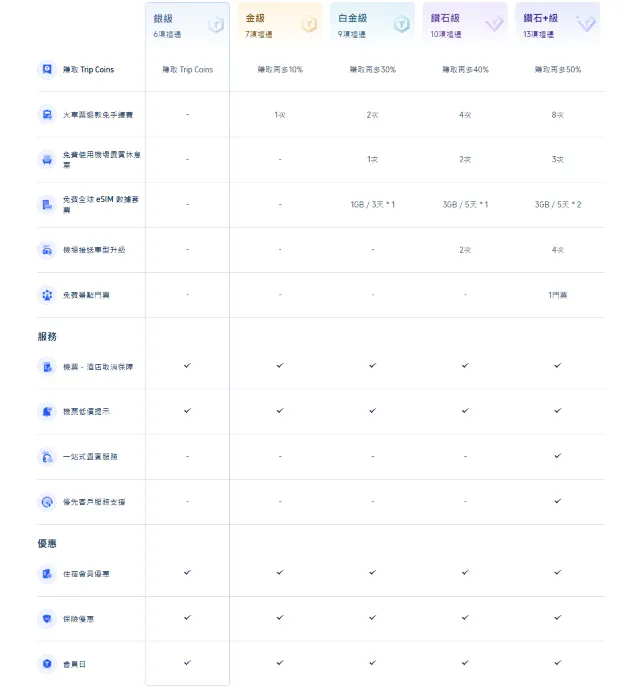Click the one-stop VIP service checkmark for Diamond Plus
Screen dimensions: 640x692
pos(558,456)
